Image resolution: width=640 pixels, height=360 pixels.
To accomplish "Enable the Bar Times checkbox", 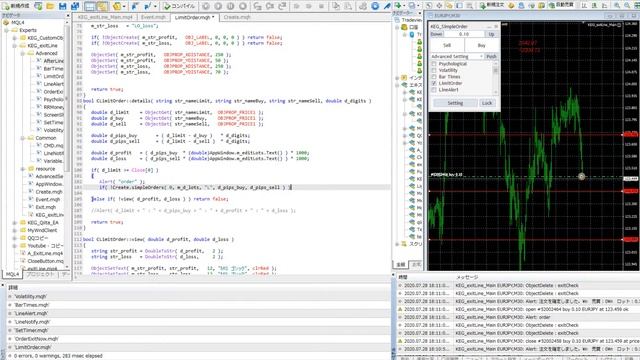I will coord(434,77).
